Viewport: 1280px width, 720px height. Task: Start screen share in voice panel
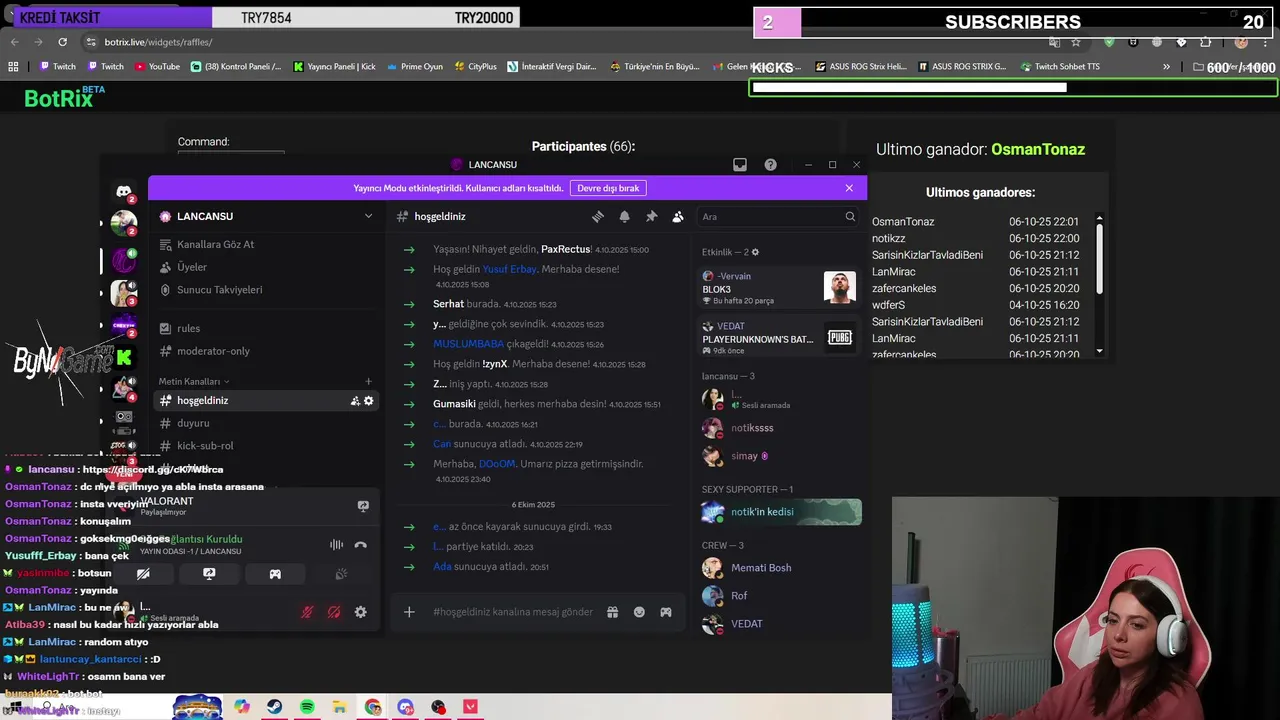click(x=209, y=574)
